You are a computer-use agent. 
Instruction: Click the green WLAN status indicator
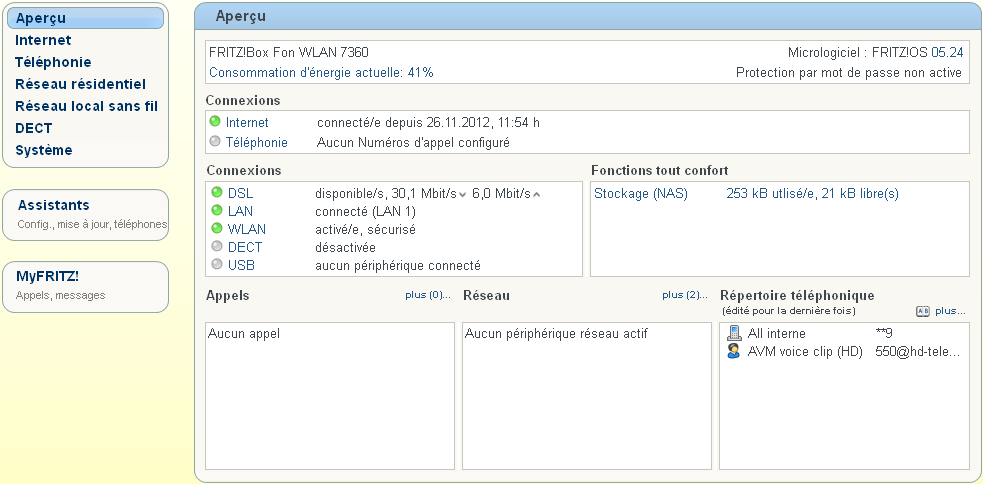pos(217,228)
